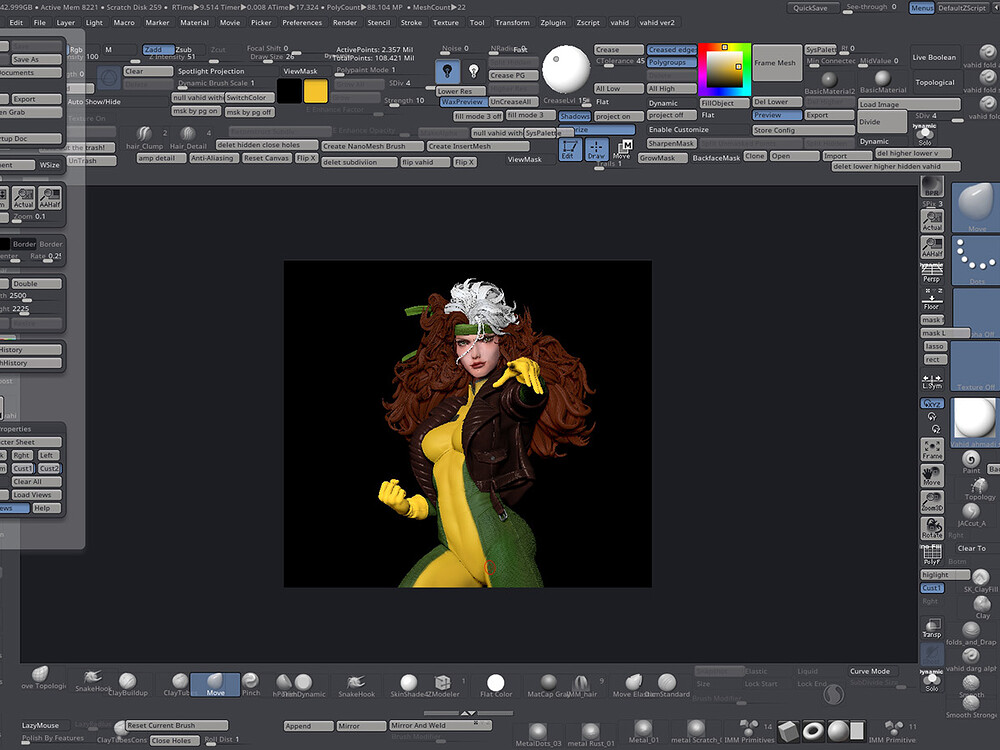This screenshot has height=750, width=1000.
Task: Select the BasicMaterial2 sphere
Action: pyautogui.click(x=829, y=82)
